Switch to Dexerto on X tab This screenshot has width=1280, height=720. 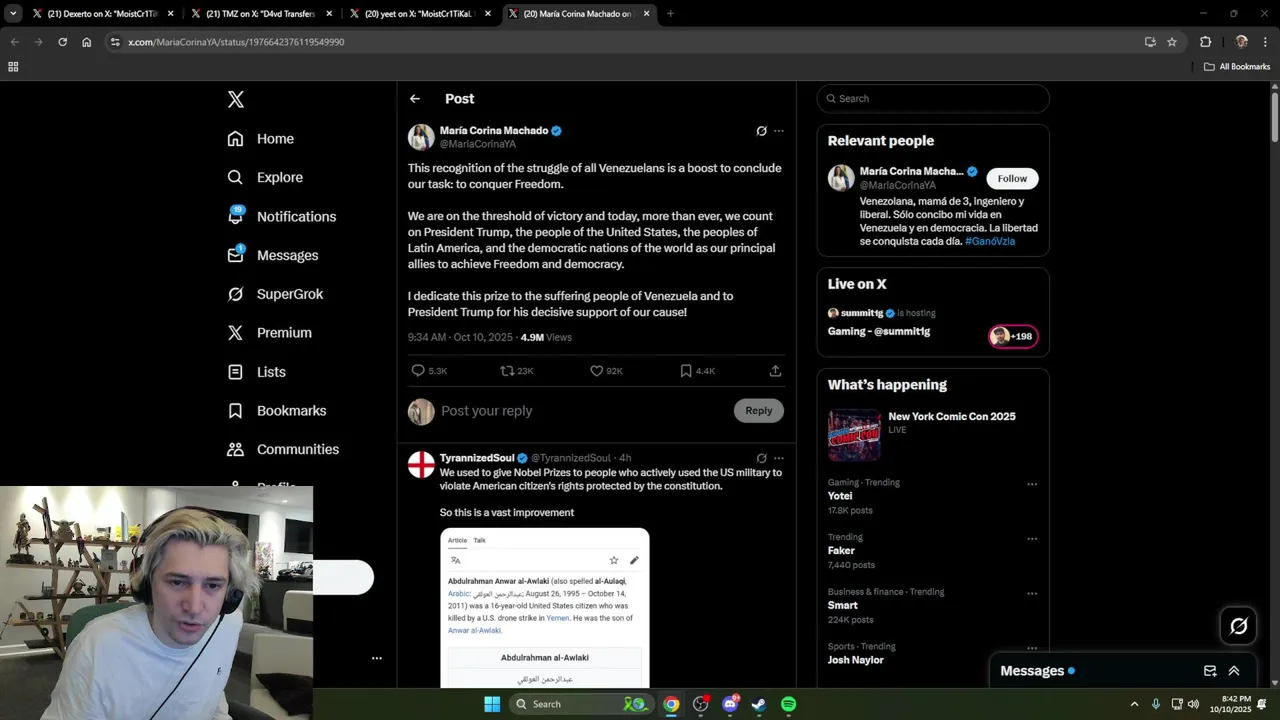coord(103,14)
